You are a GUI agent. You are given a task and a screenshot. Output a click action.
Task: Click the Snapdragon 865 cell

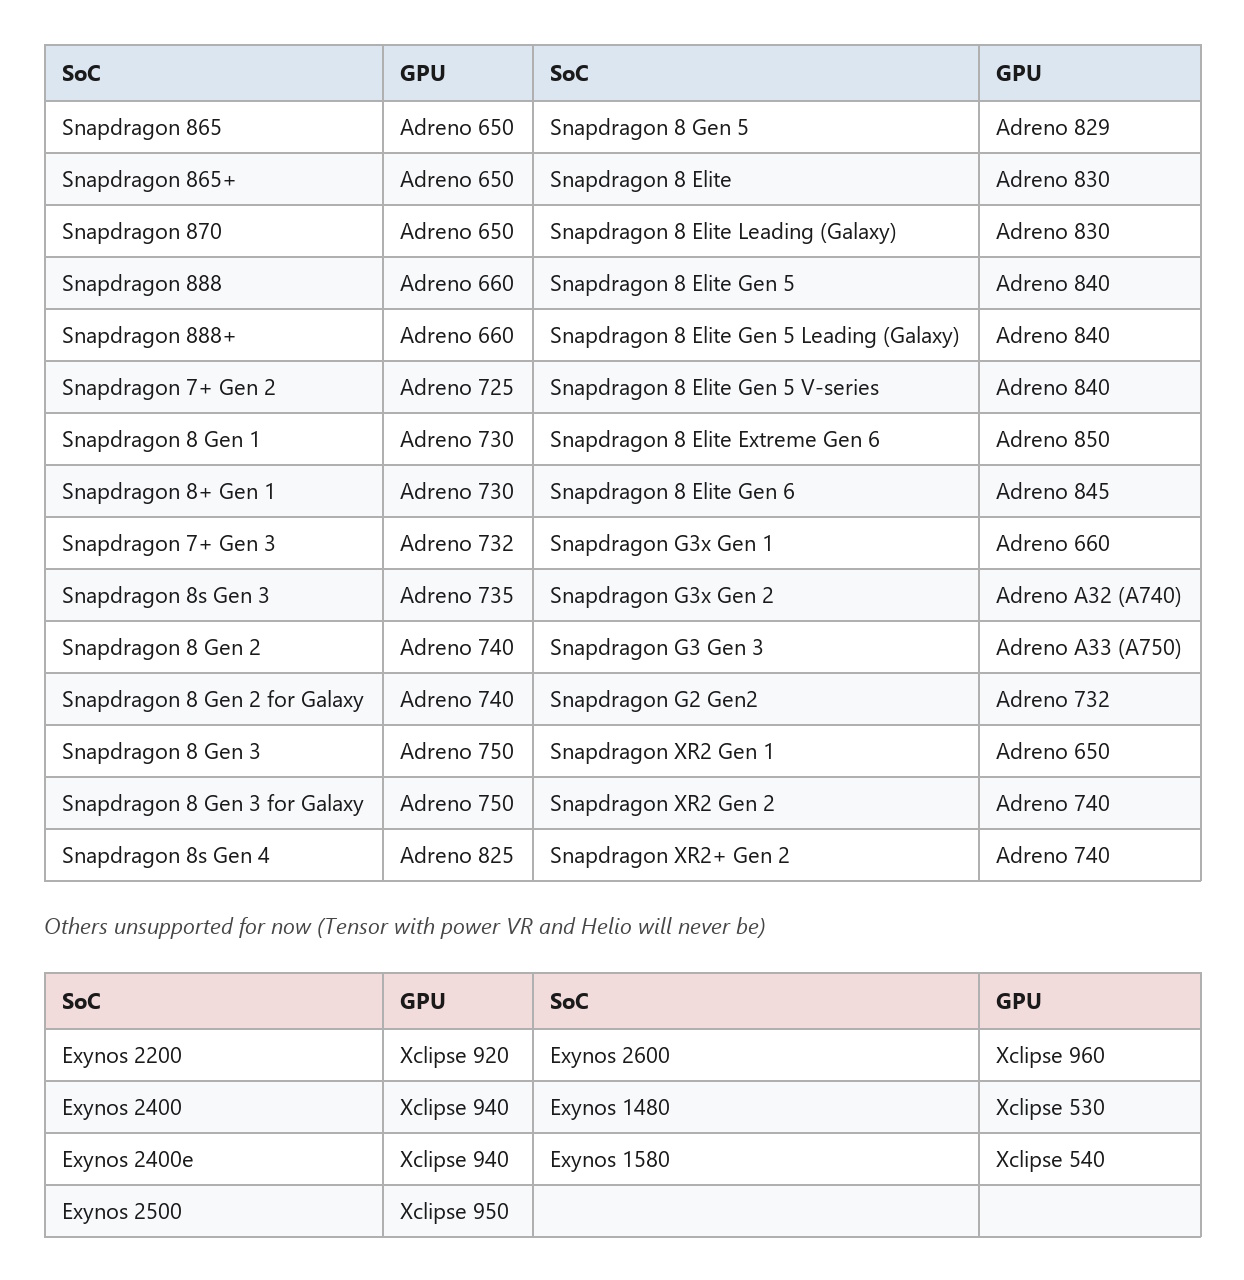(x=214, y=127)
